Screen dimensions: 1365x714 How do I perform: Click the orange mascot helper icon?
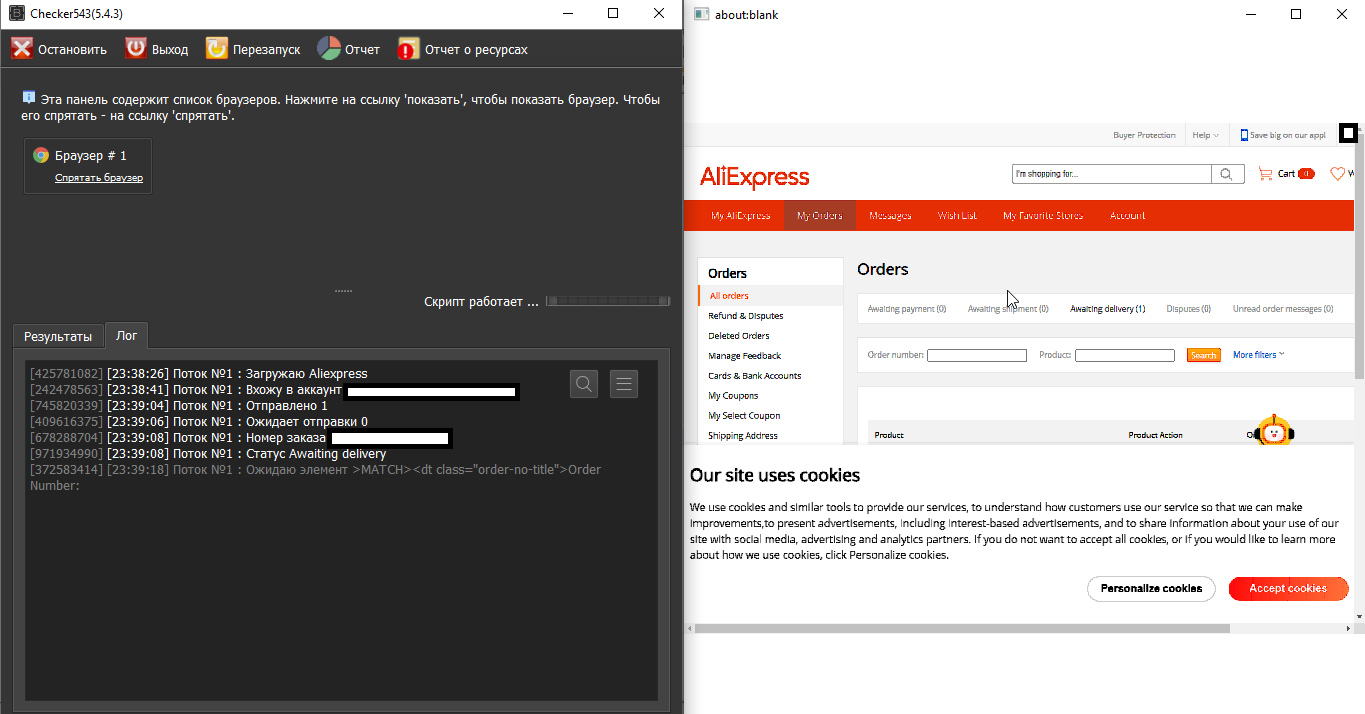(x=1274, y=432)
